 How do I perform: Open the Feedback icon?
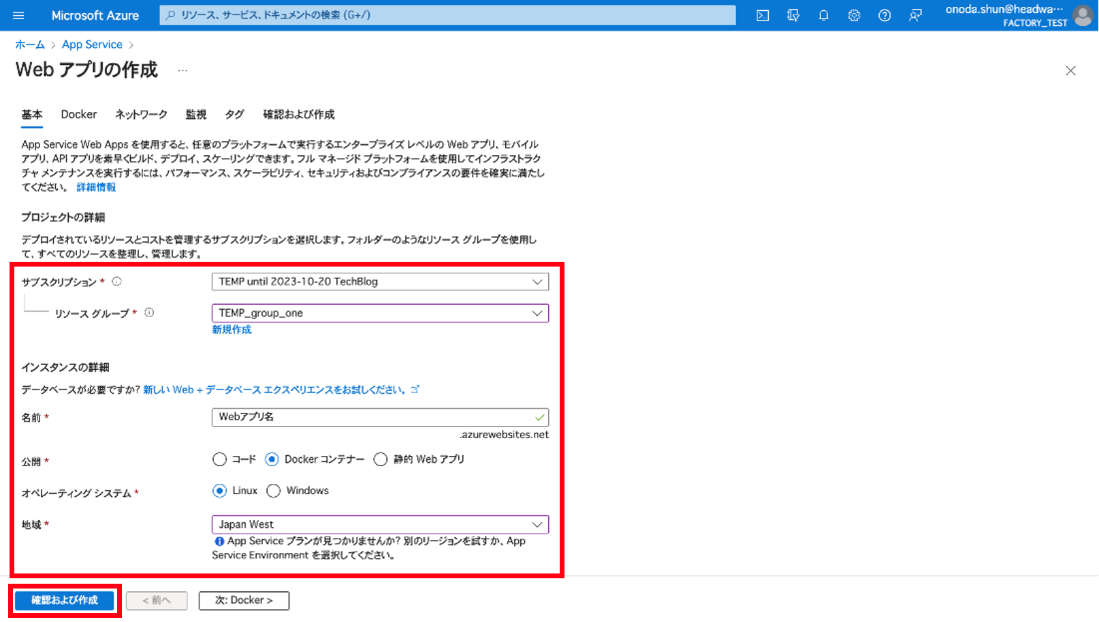915,15
